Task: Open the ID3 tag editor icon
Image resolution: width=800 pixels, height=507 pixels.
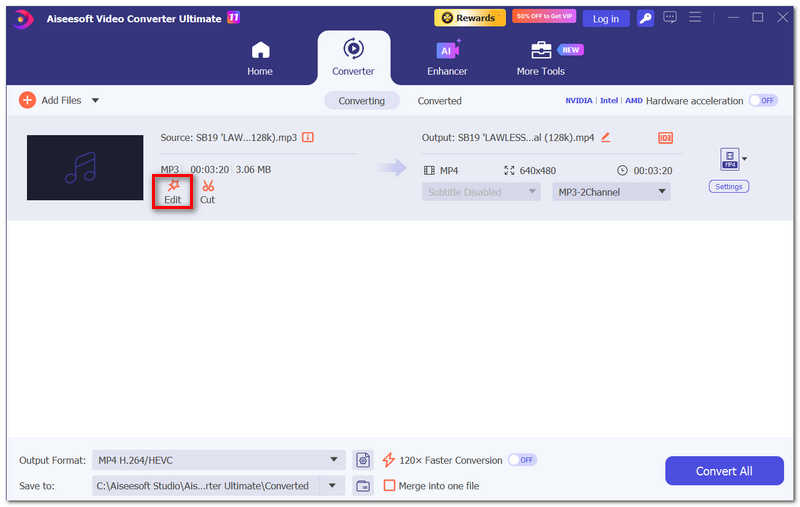Action: click(665, 138)
